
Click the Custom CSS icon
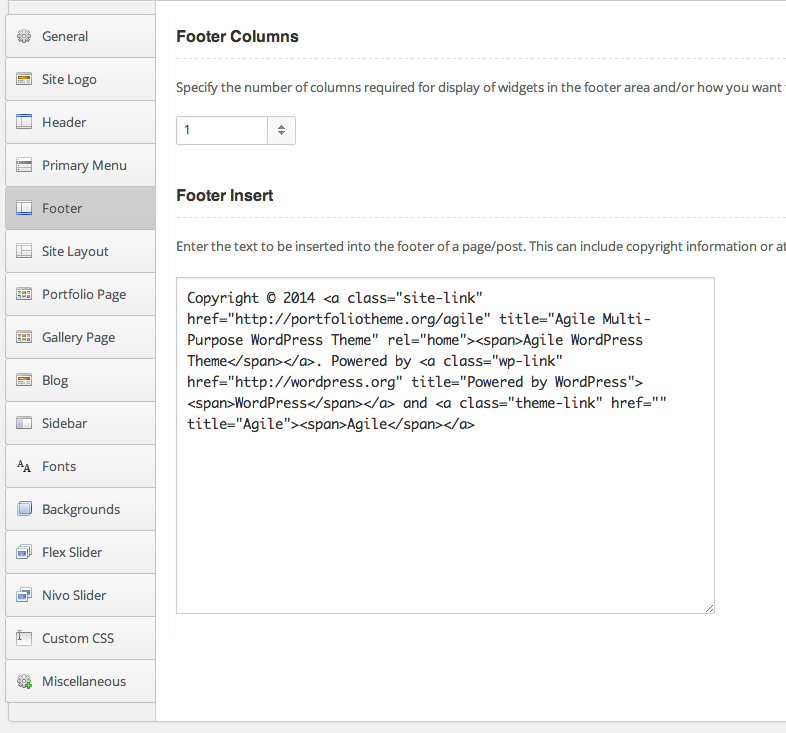24,638
